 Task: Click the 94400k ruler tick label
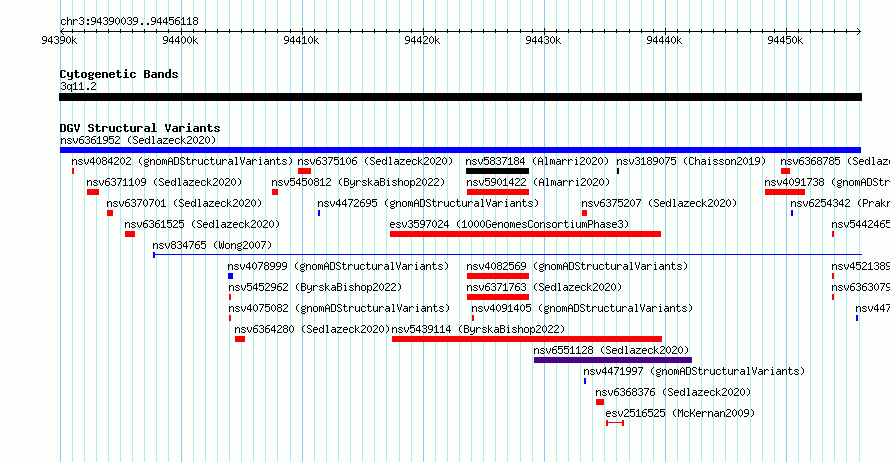pos(180,40)
